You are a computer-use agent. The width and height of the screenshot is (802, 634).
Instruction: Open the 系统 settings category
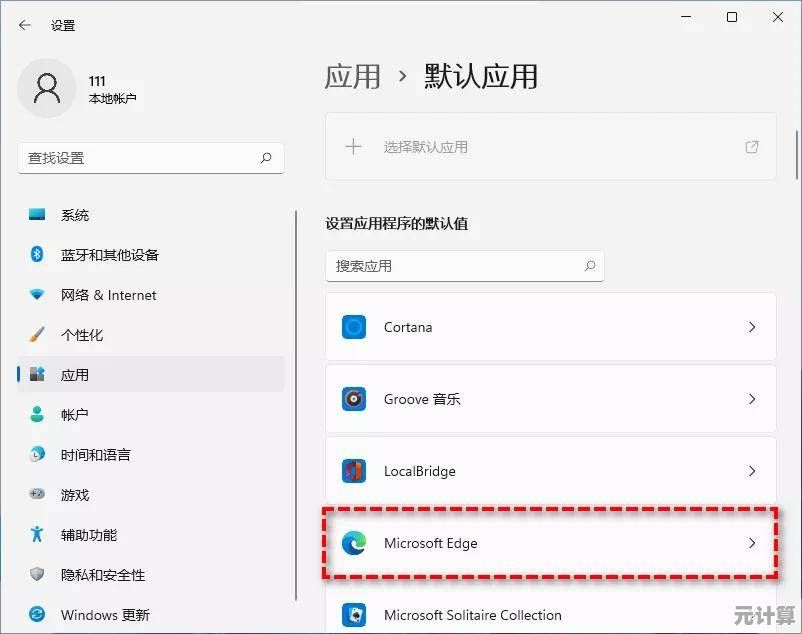point(75,215)
